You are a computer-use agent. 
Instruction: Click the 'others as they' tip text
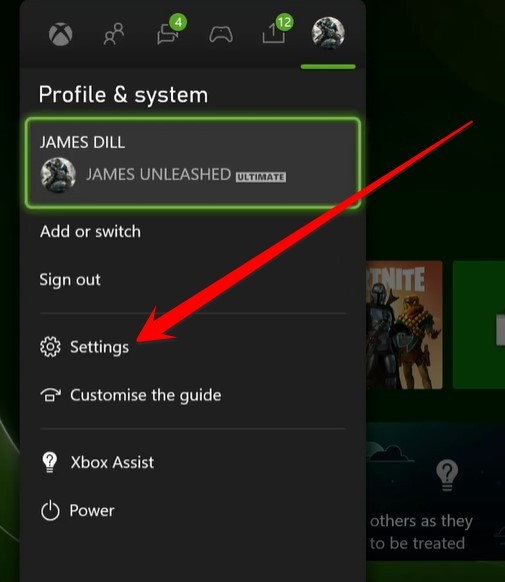421,521
